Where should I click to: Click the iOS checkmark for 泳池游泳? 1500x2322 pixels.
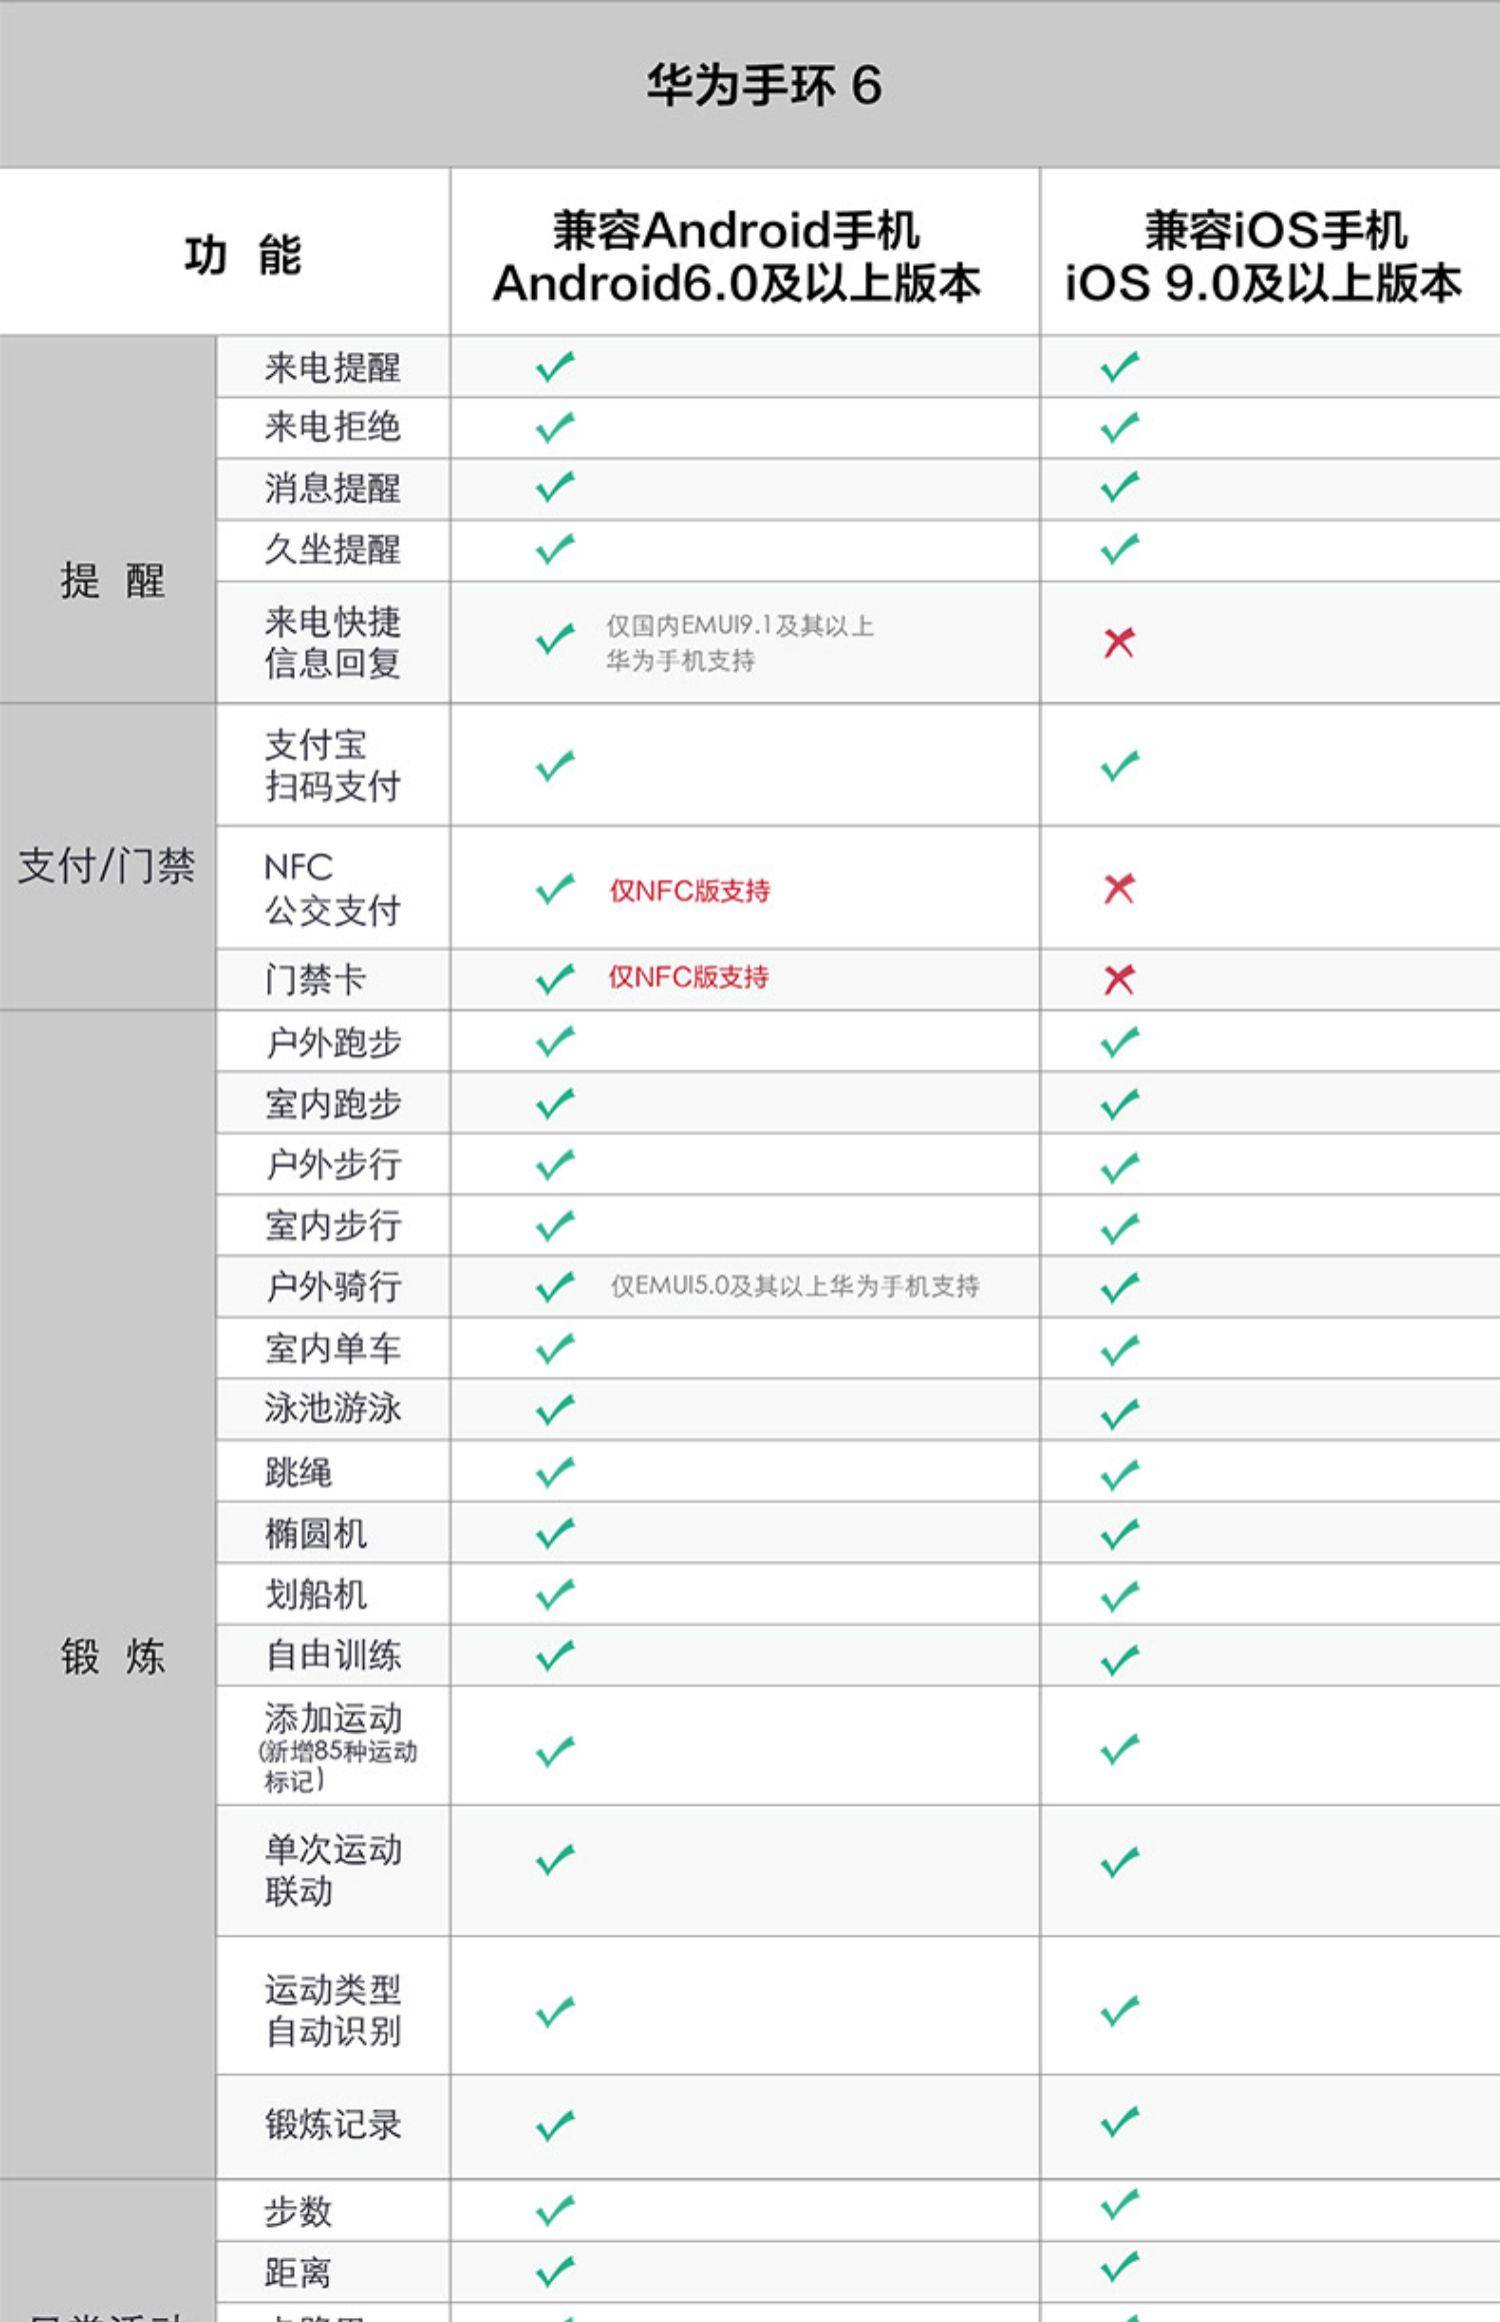(x=1119, y=1413)
